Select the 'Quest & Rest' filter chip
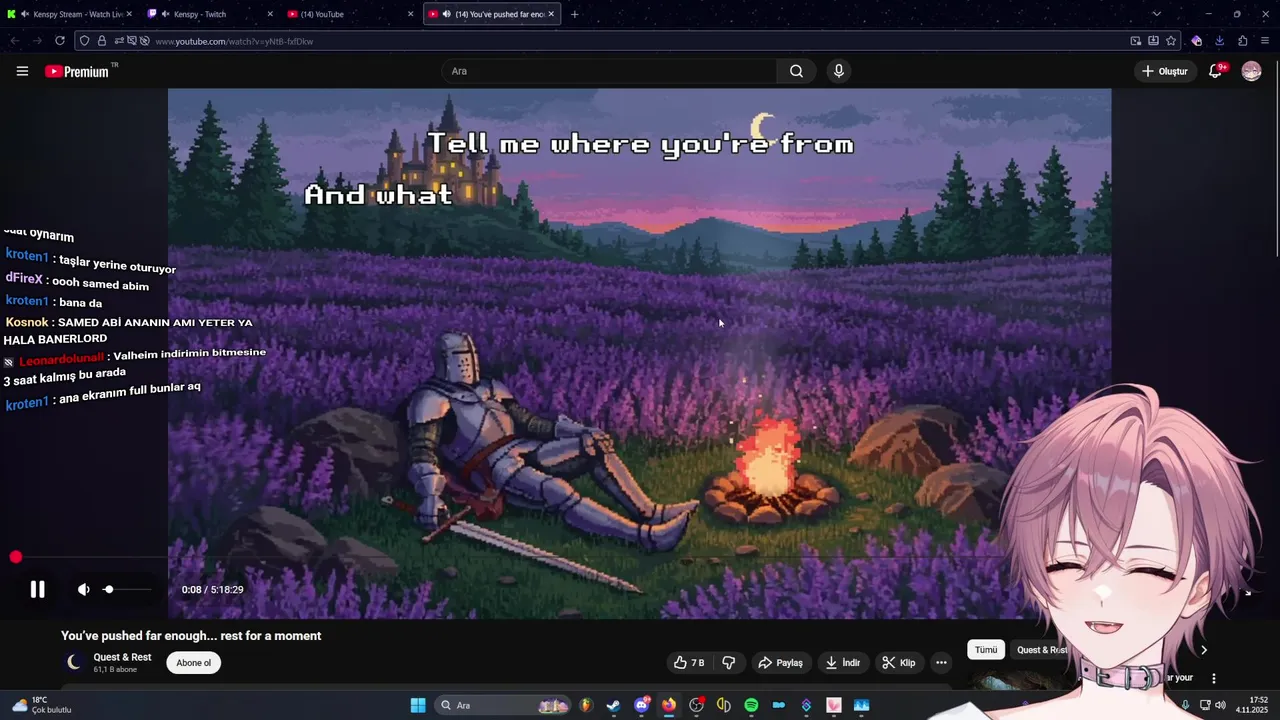This screenshot has height=720, width=1280. [1041, 650]
